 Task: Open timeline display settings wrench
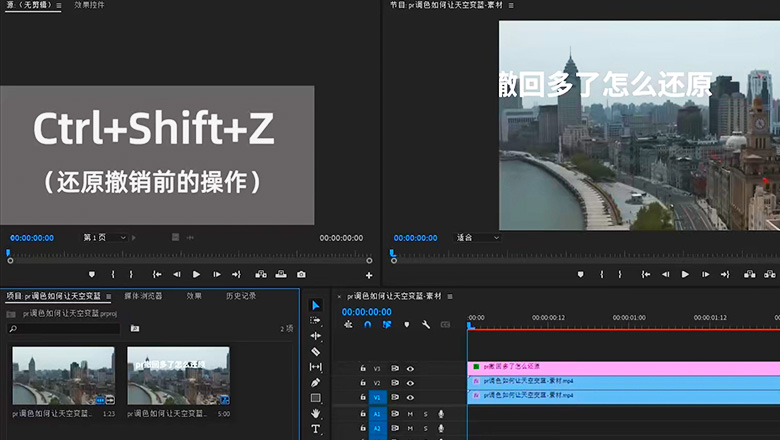coord(426,325)
